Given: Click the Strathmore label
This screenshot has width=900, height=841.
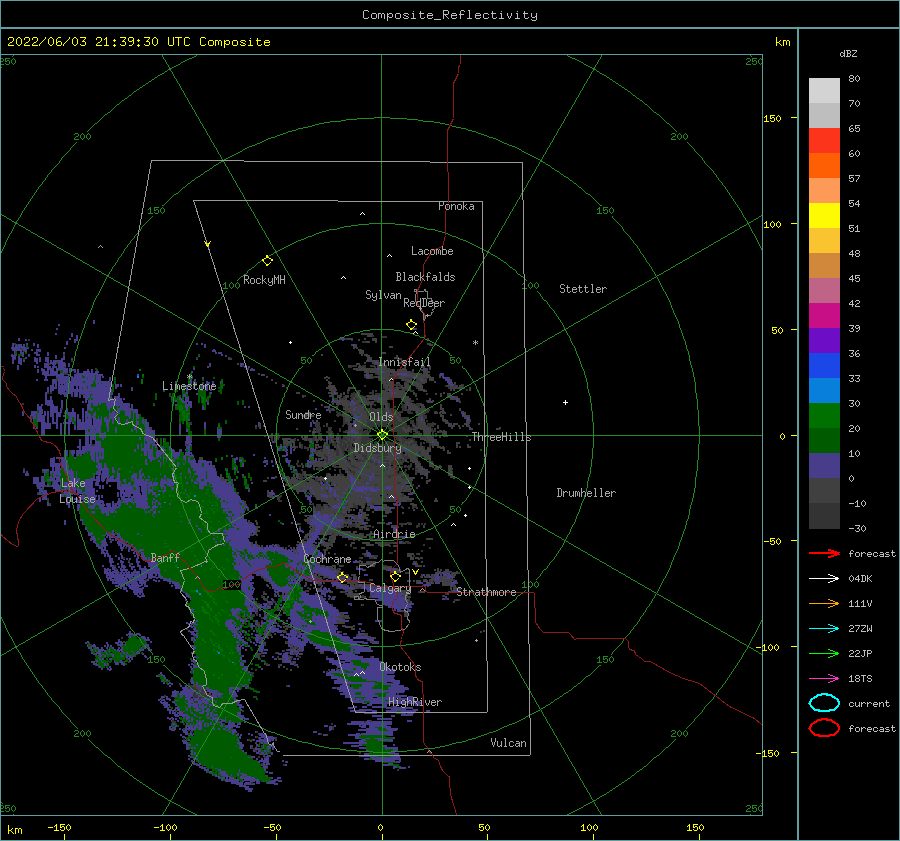Looking at the screenshot, I should (486, 592).
